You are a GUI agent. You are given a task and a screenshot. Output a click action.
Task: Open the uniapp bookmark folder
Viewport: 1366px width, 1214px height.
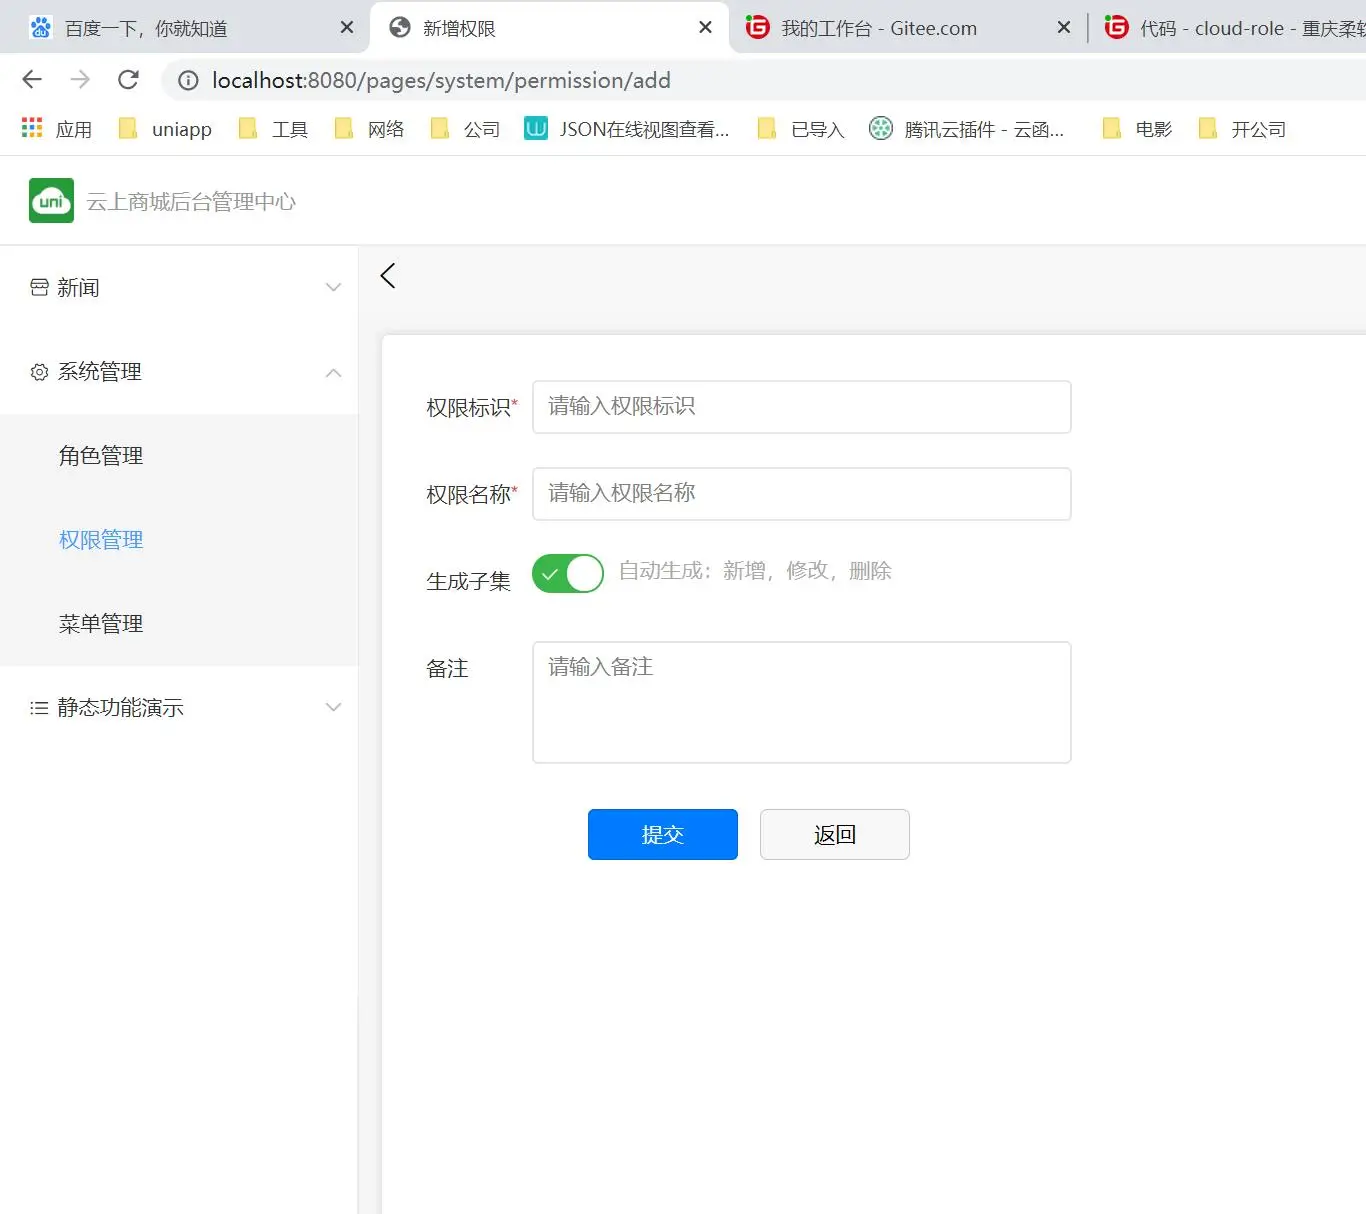166,129
